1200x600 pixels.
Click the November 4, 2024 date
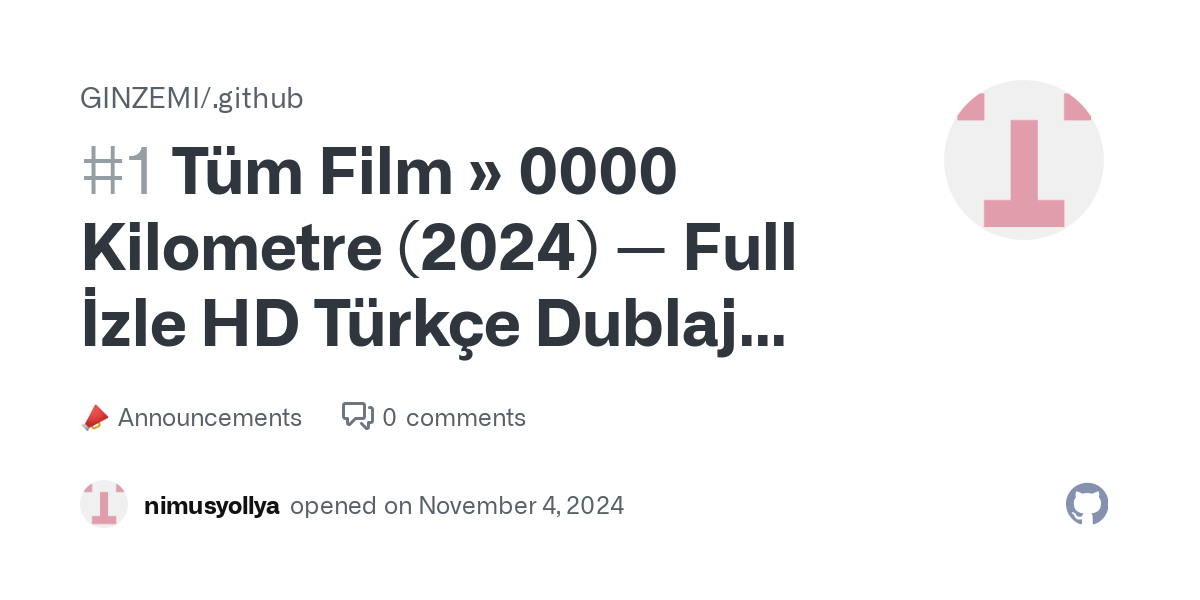(520, 506)
